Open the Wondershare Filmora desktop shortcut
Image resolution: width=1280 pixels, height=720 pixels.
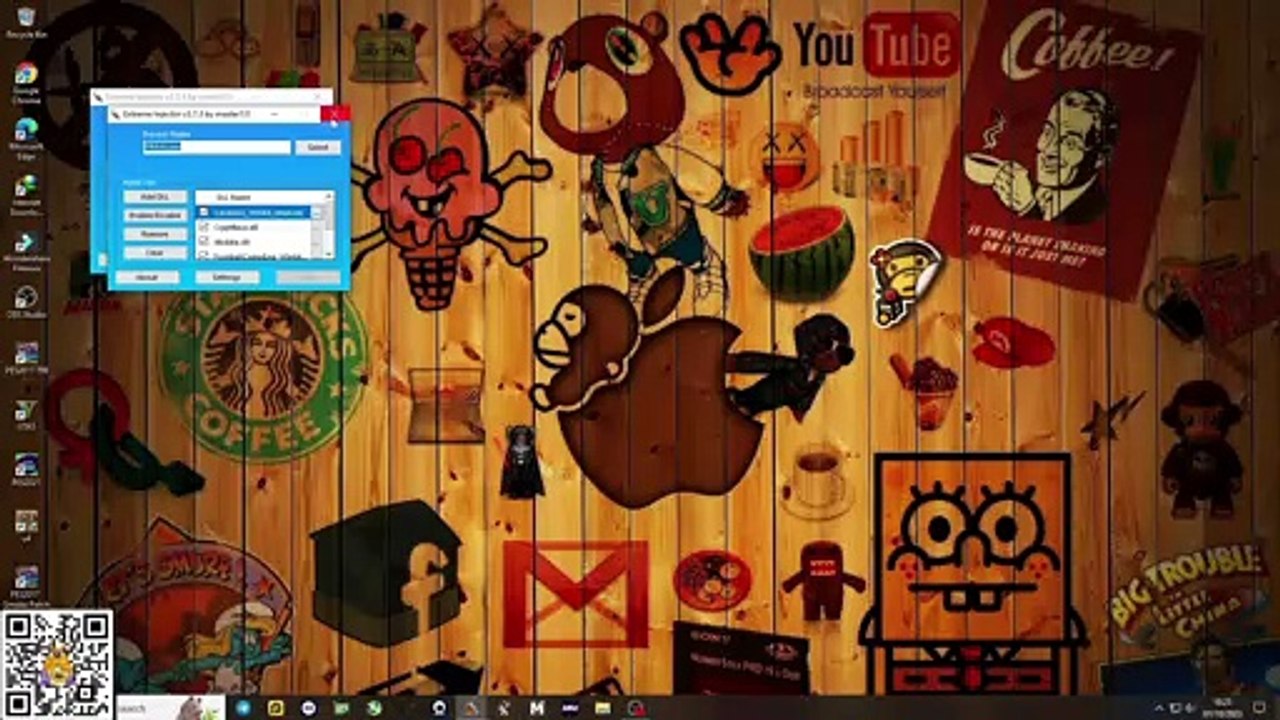coord(25,249)
